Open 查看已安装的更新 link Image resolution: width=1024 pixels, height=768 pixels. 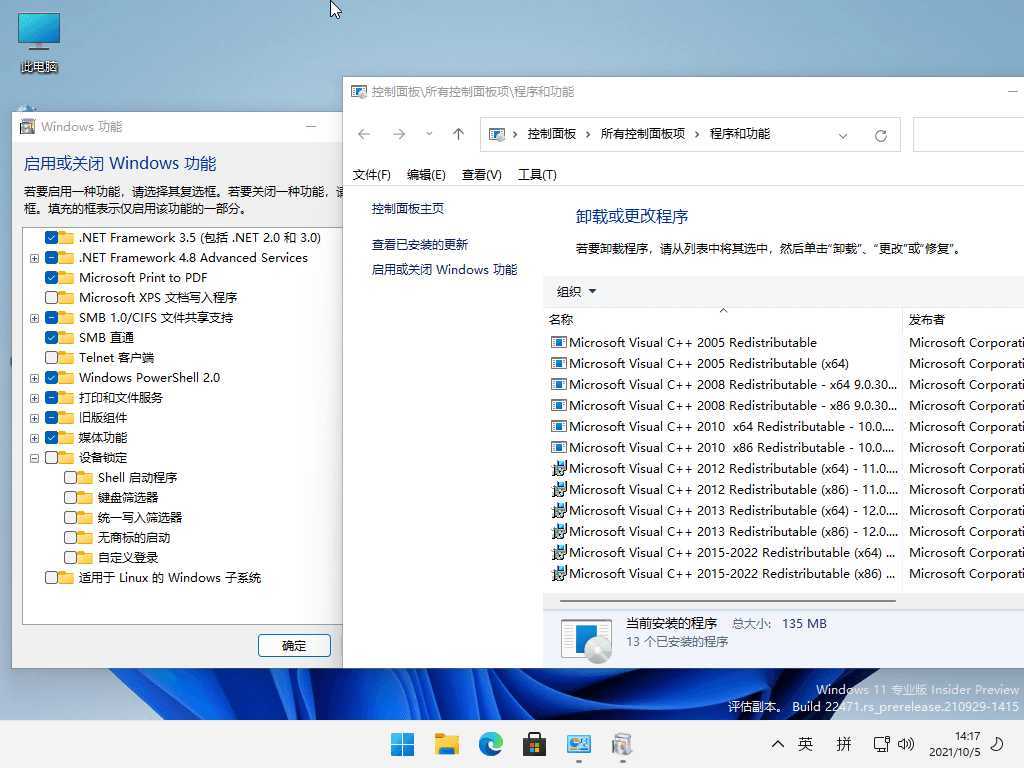coord(419,244)
